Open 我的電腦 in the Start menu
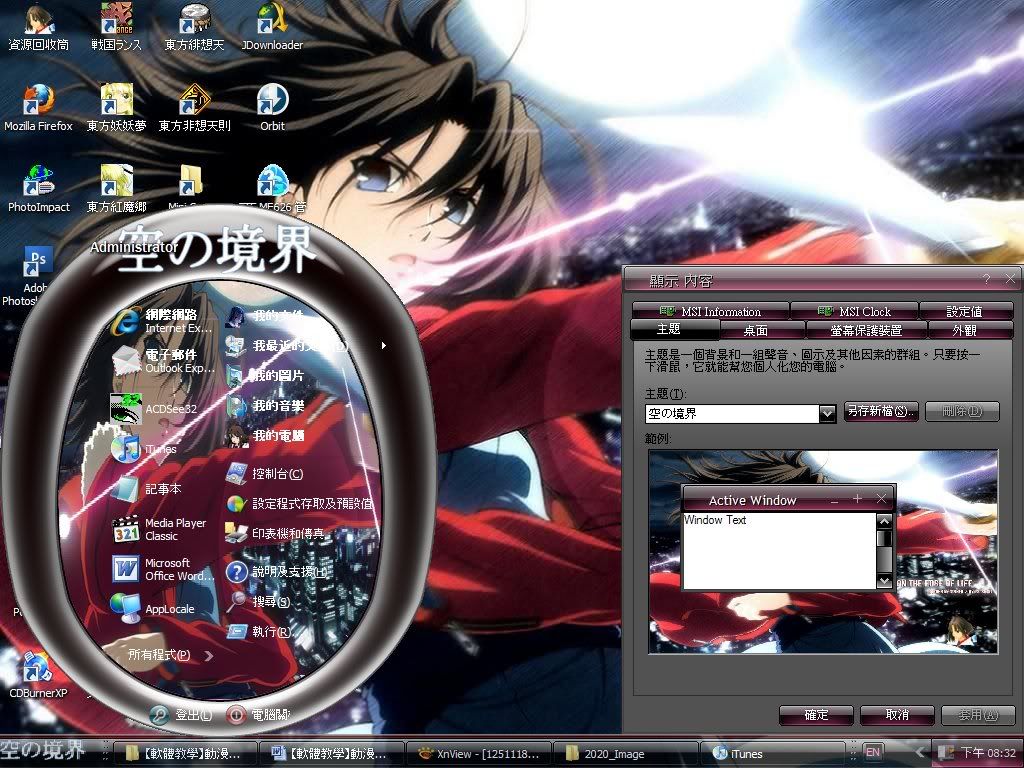The width and height of the screenshot is (1024, 768). [265, 436]
